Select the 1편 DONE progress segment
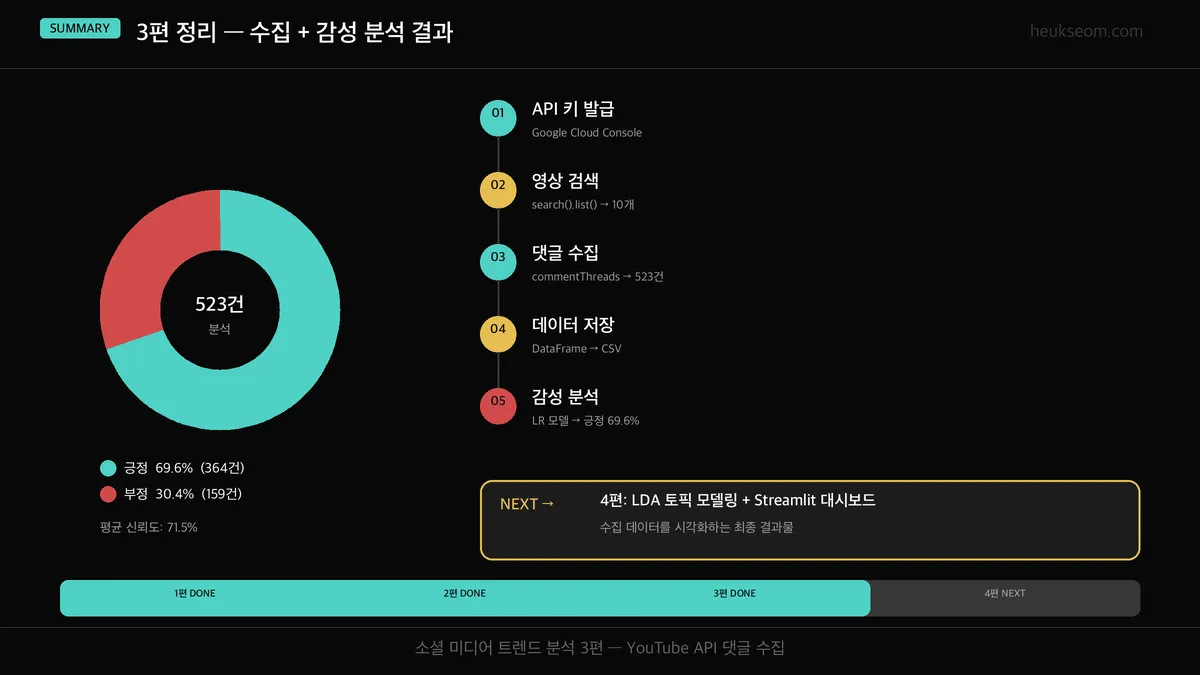 click(195, 594)
